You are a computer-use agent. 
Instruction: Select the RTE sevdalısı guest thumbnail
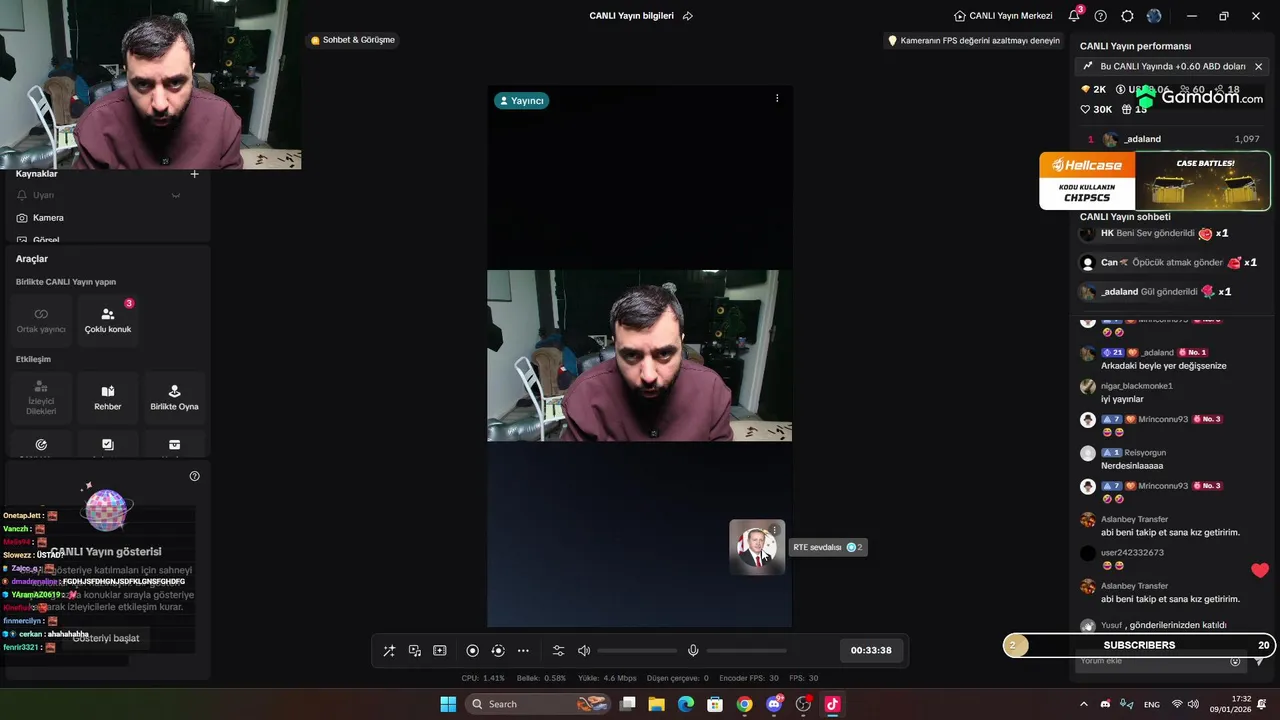(756, 547)
